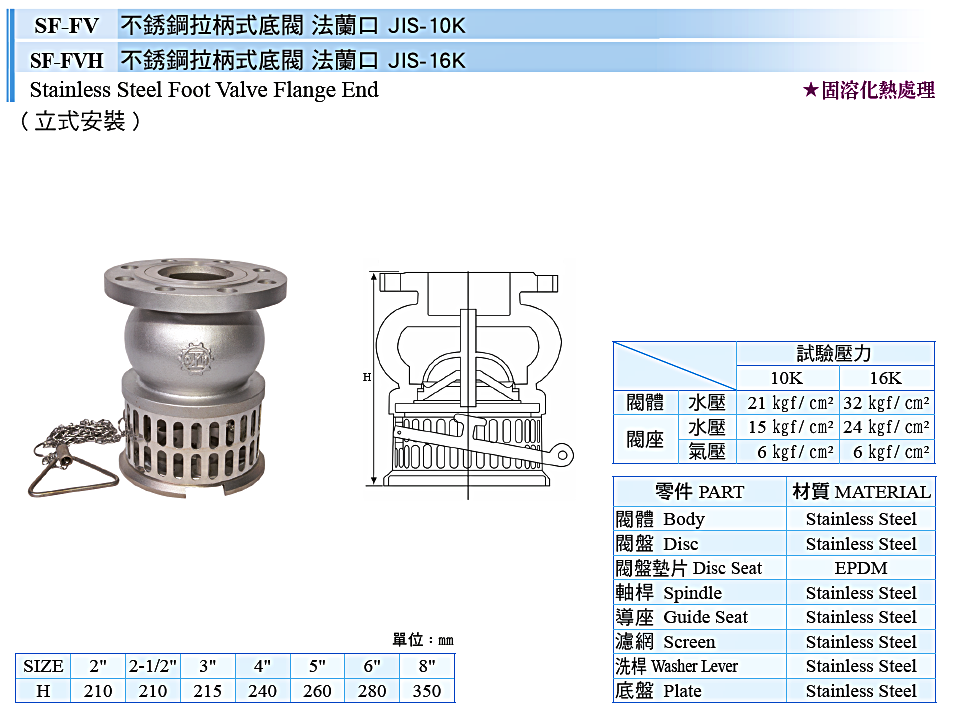The height and width of the screenshot is (716, 960).
Task: Select the SIZE header cell
Action: 43,666
